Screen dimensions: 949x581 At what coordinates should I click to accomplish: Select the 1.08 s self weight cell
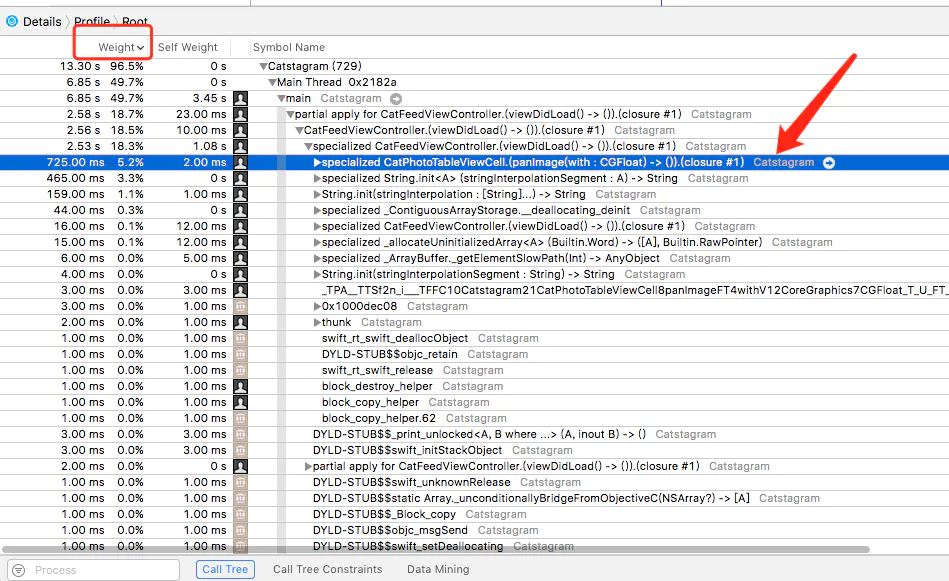click(x=210, y=146)
